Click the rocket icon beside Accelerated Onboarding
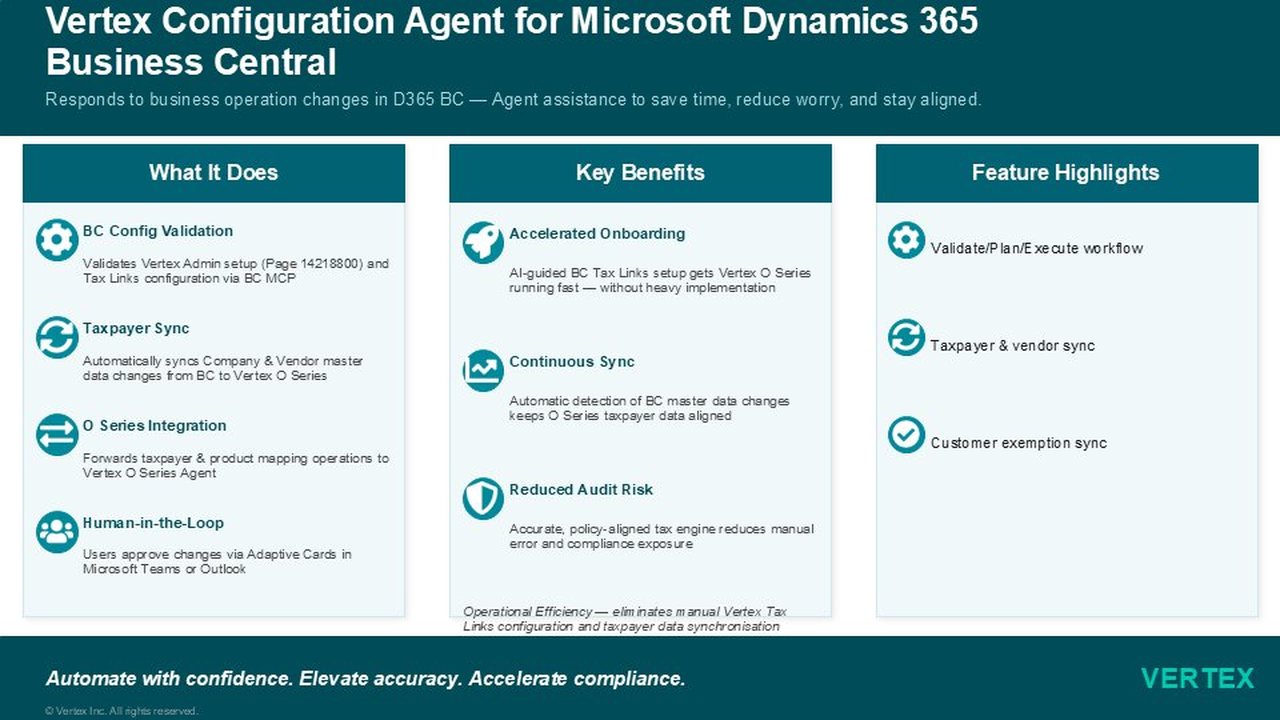The image size is (1280, 720). pos(483,243)
